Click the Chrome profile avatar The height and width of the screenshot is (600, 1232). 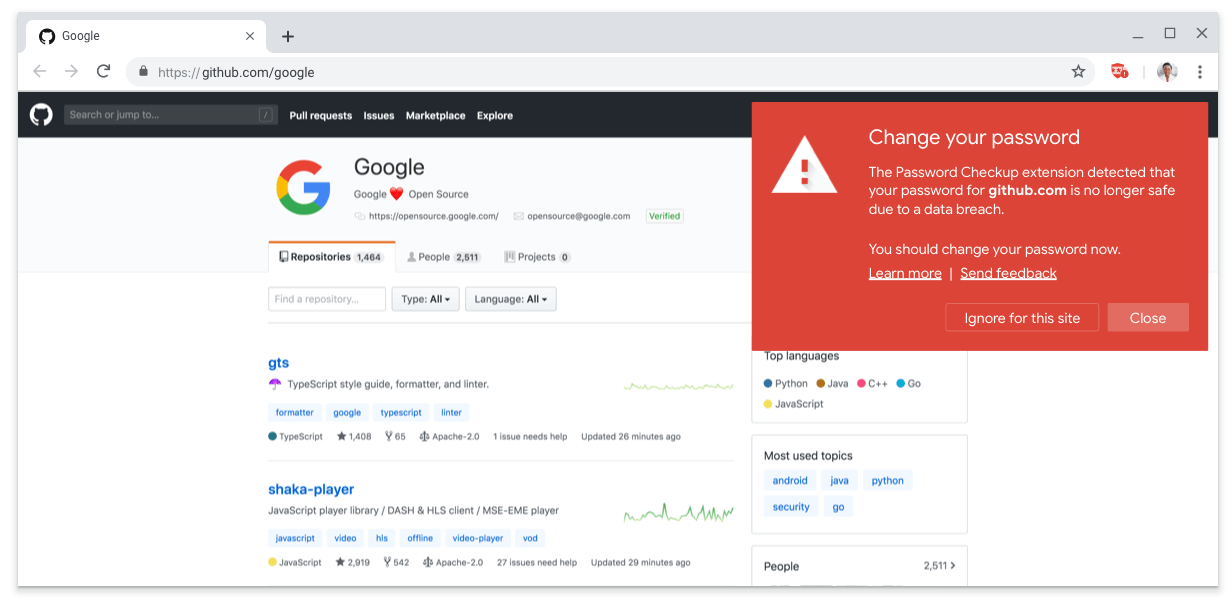(x=1166, y=72)
